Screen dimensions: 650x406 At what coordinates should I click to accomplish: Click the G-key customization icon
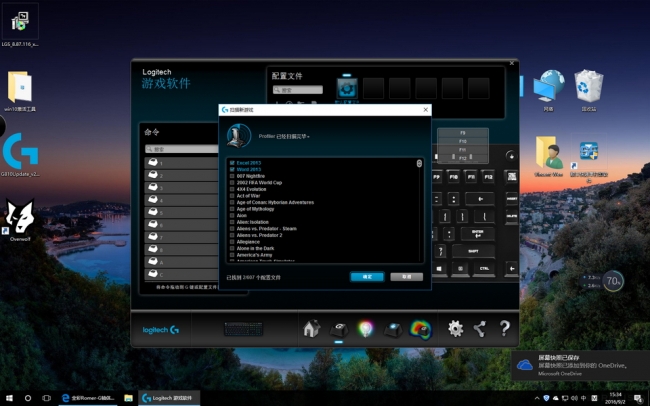[338, 328]
